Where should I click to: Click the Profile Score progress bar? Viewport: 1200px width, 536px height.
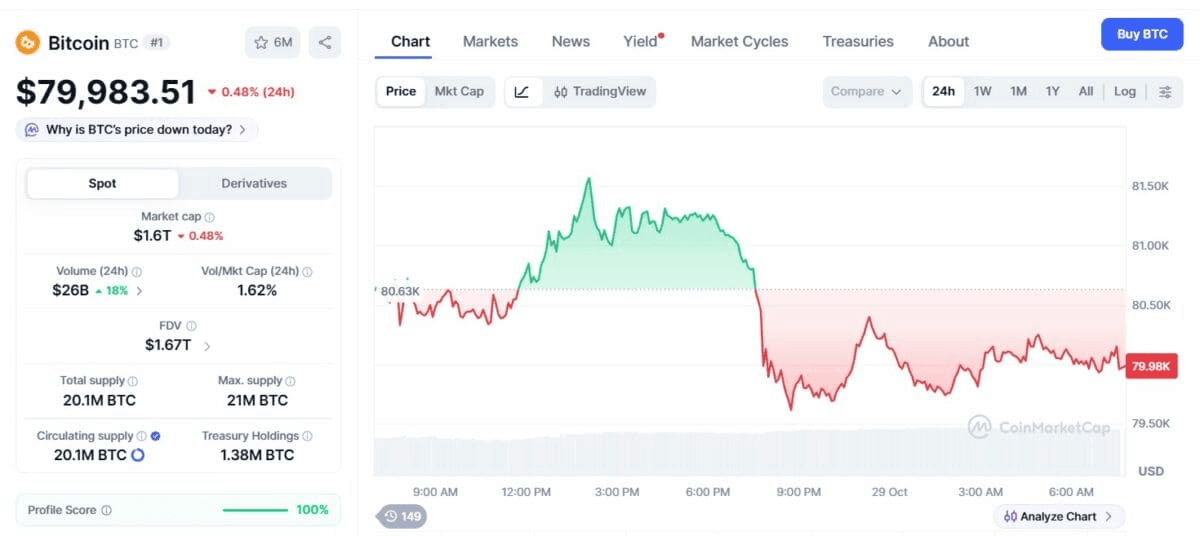click(x=255, y=510)
